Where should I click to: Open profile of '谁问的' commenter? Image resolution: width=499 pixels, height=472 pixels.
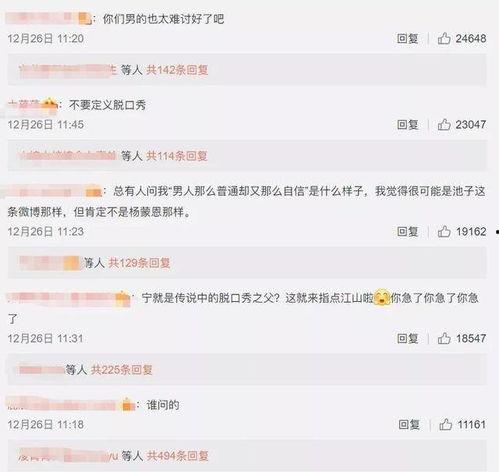pyautogui.click(x=71, y=405)
